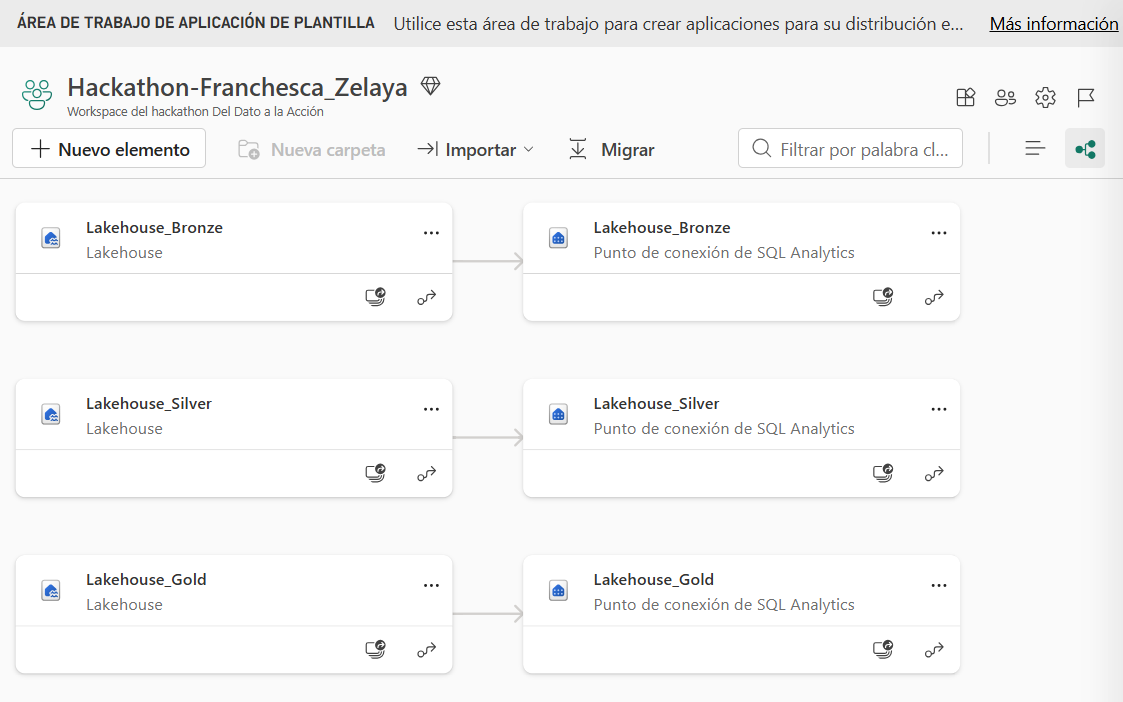Screen dimensions: 1123x702
Task: Click the flag icon in the header
Action: [1086, 97]
